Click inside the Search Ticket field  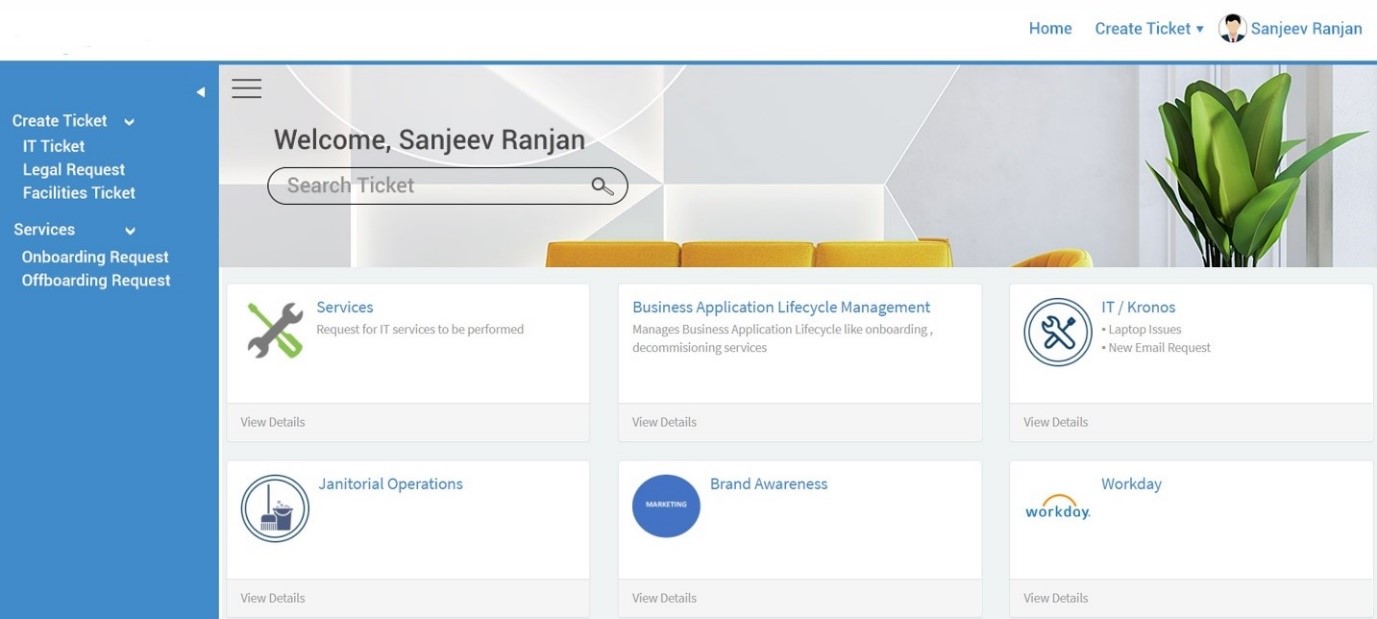click(420, 185)
